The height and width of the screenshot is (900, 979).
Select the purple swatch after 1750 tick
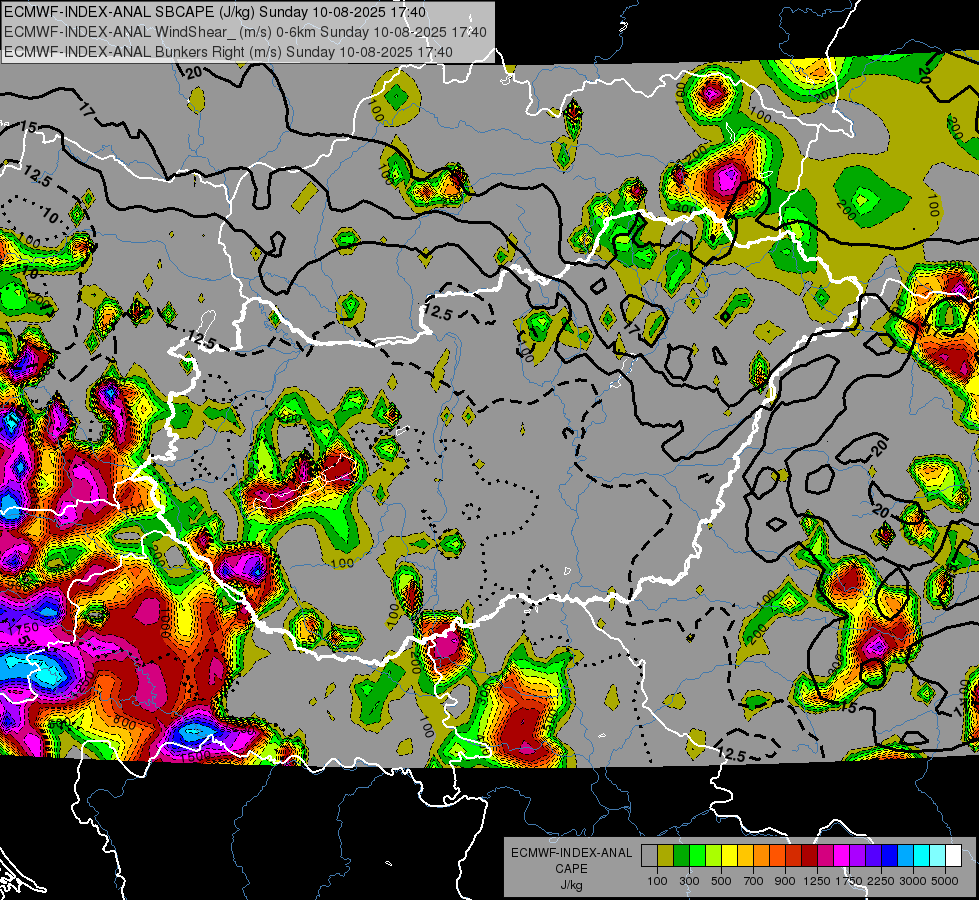(x=858, y=855)
